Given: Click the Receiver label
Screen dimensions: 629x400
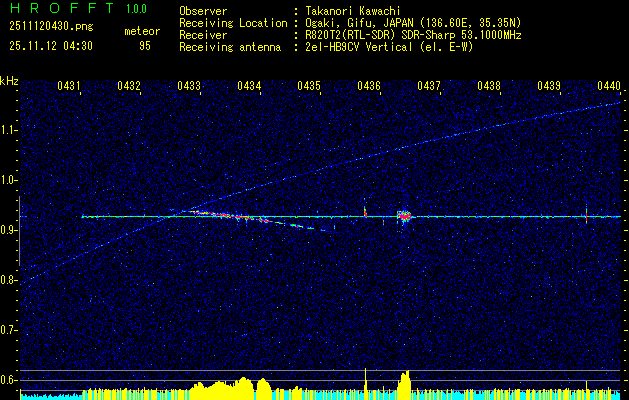Looking at the screenshot, I should pos(203,35).
